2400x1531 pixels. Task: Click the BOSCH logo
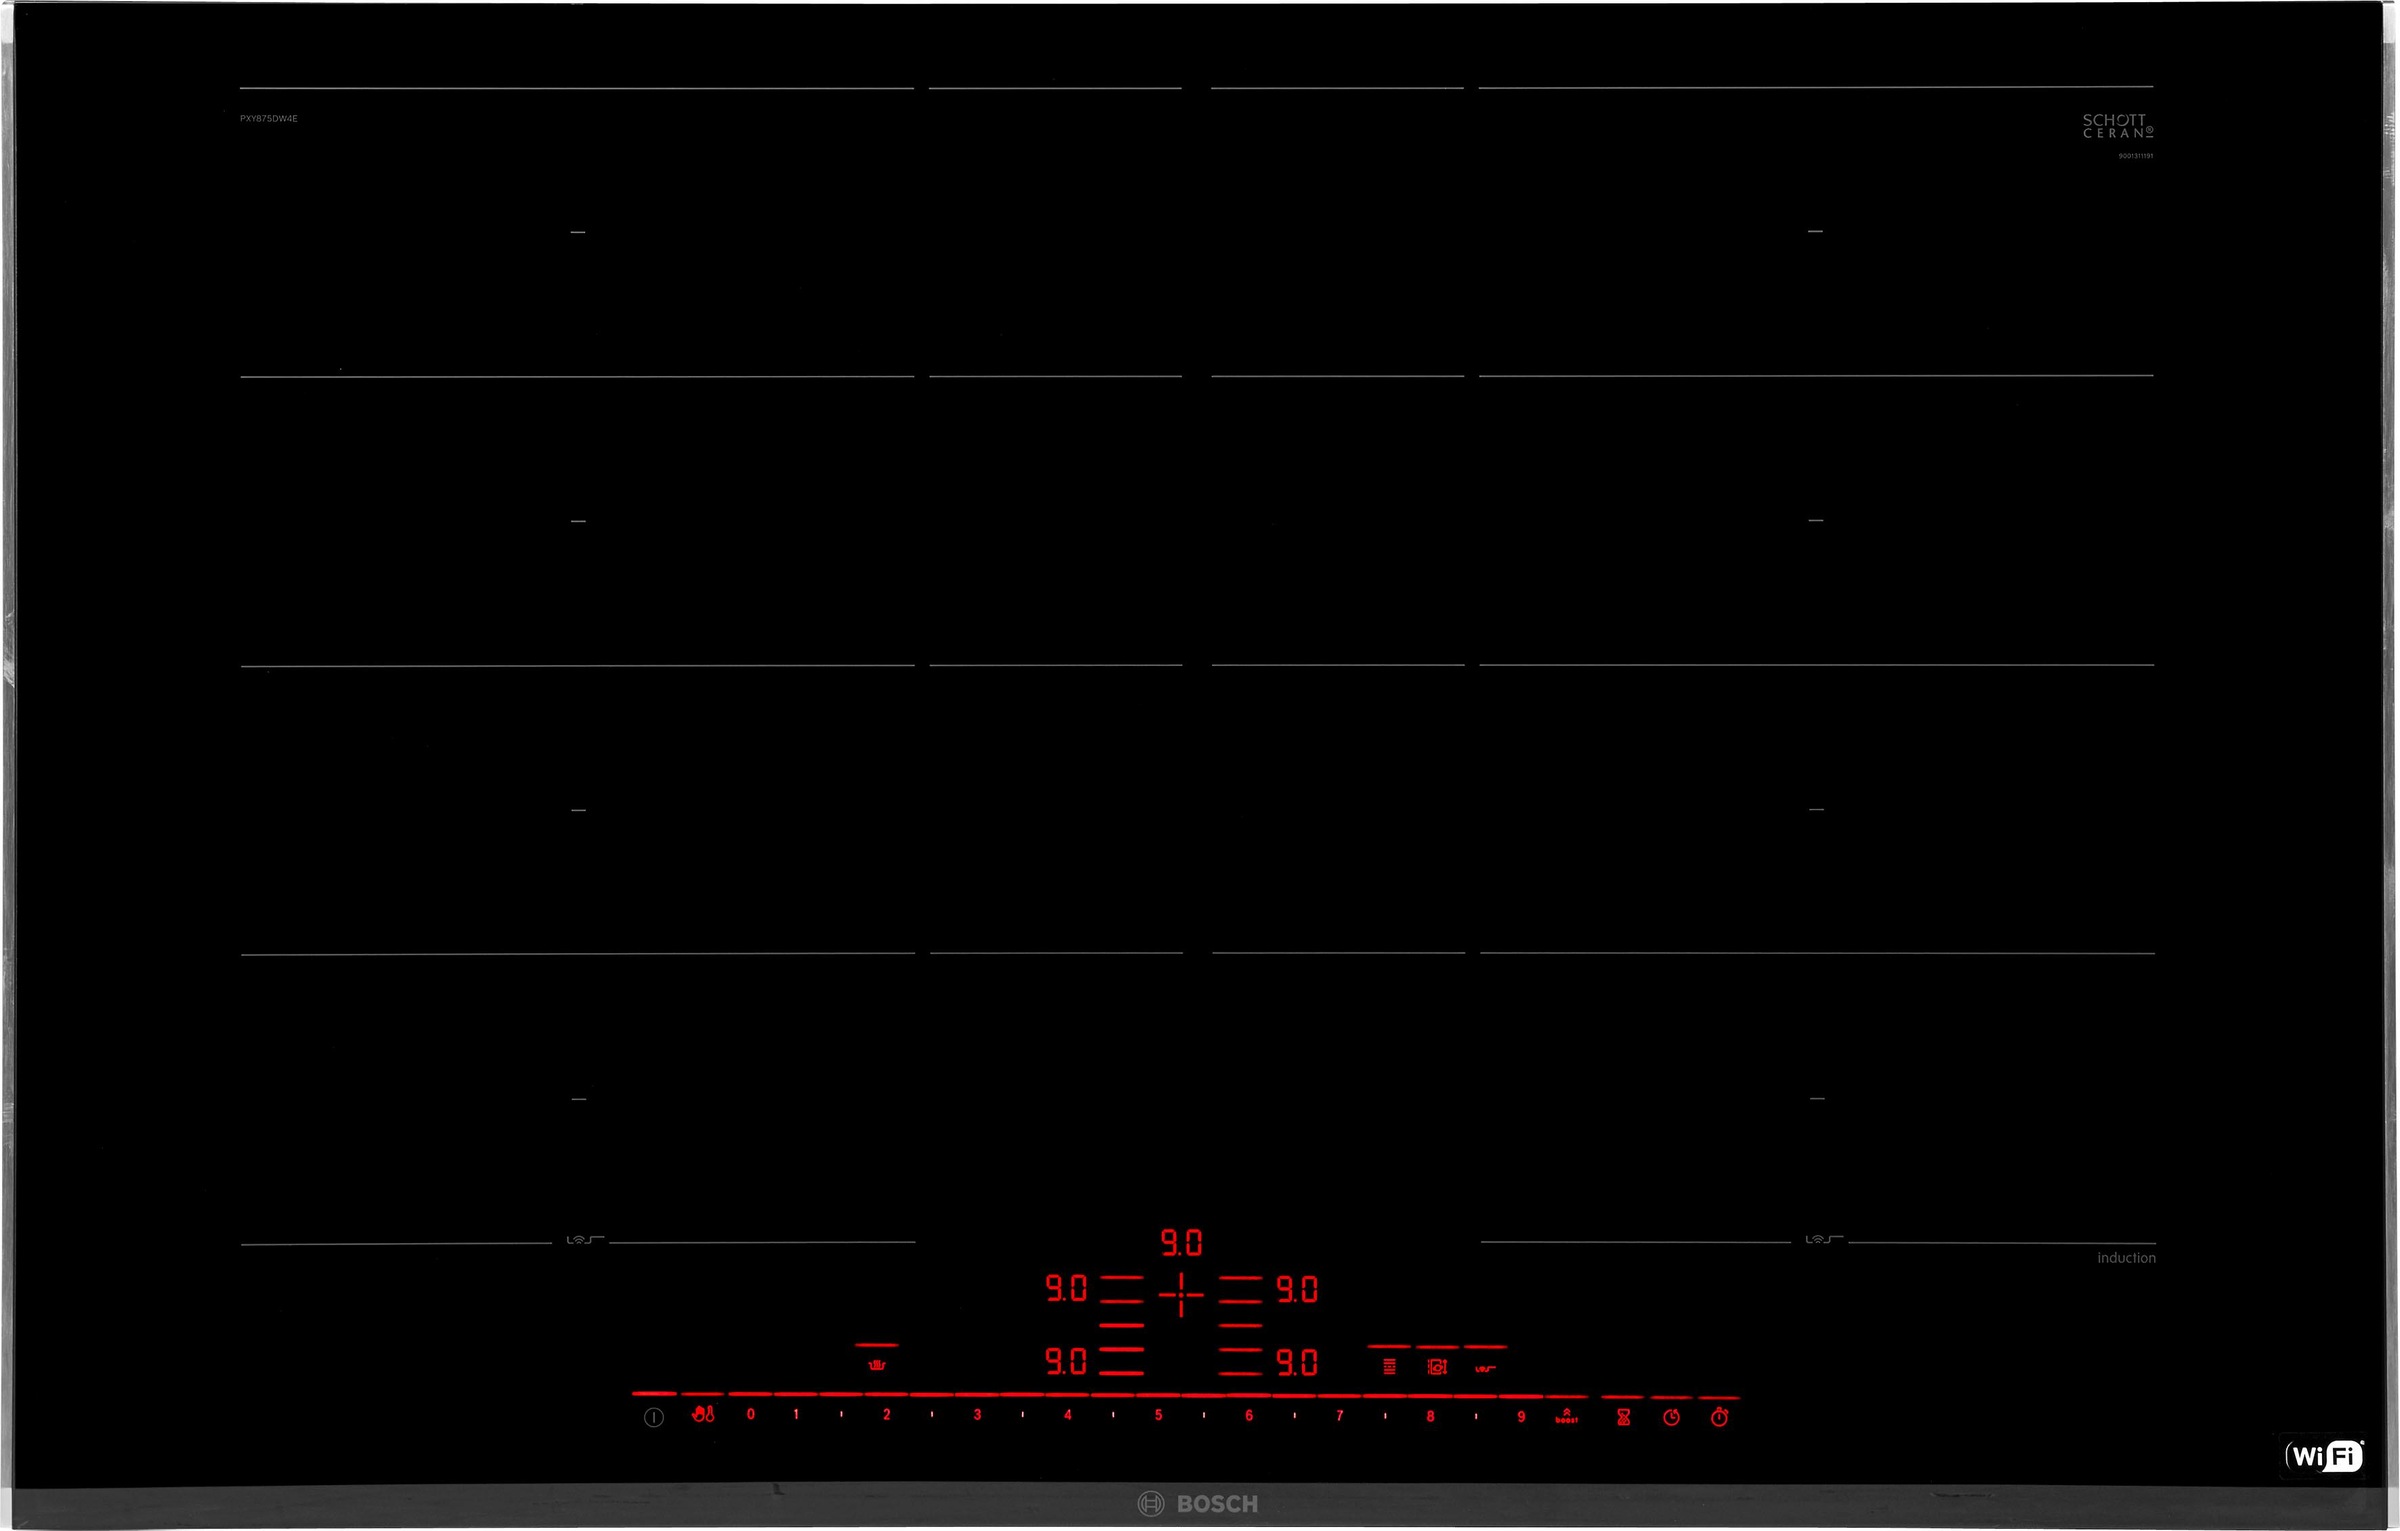click(x=1198, y=1503)
